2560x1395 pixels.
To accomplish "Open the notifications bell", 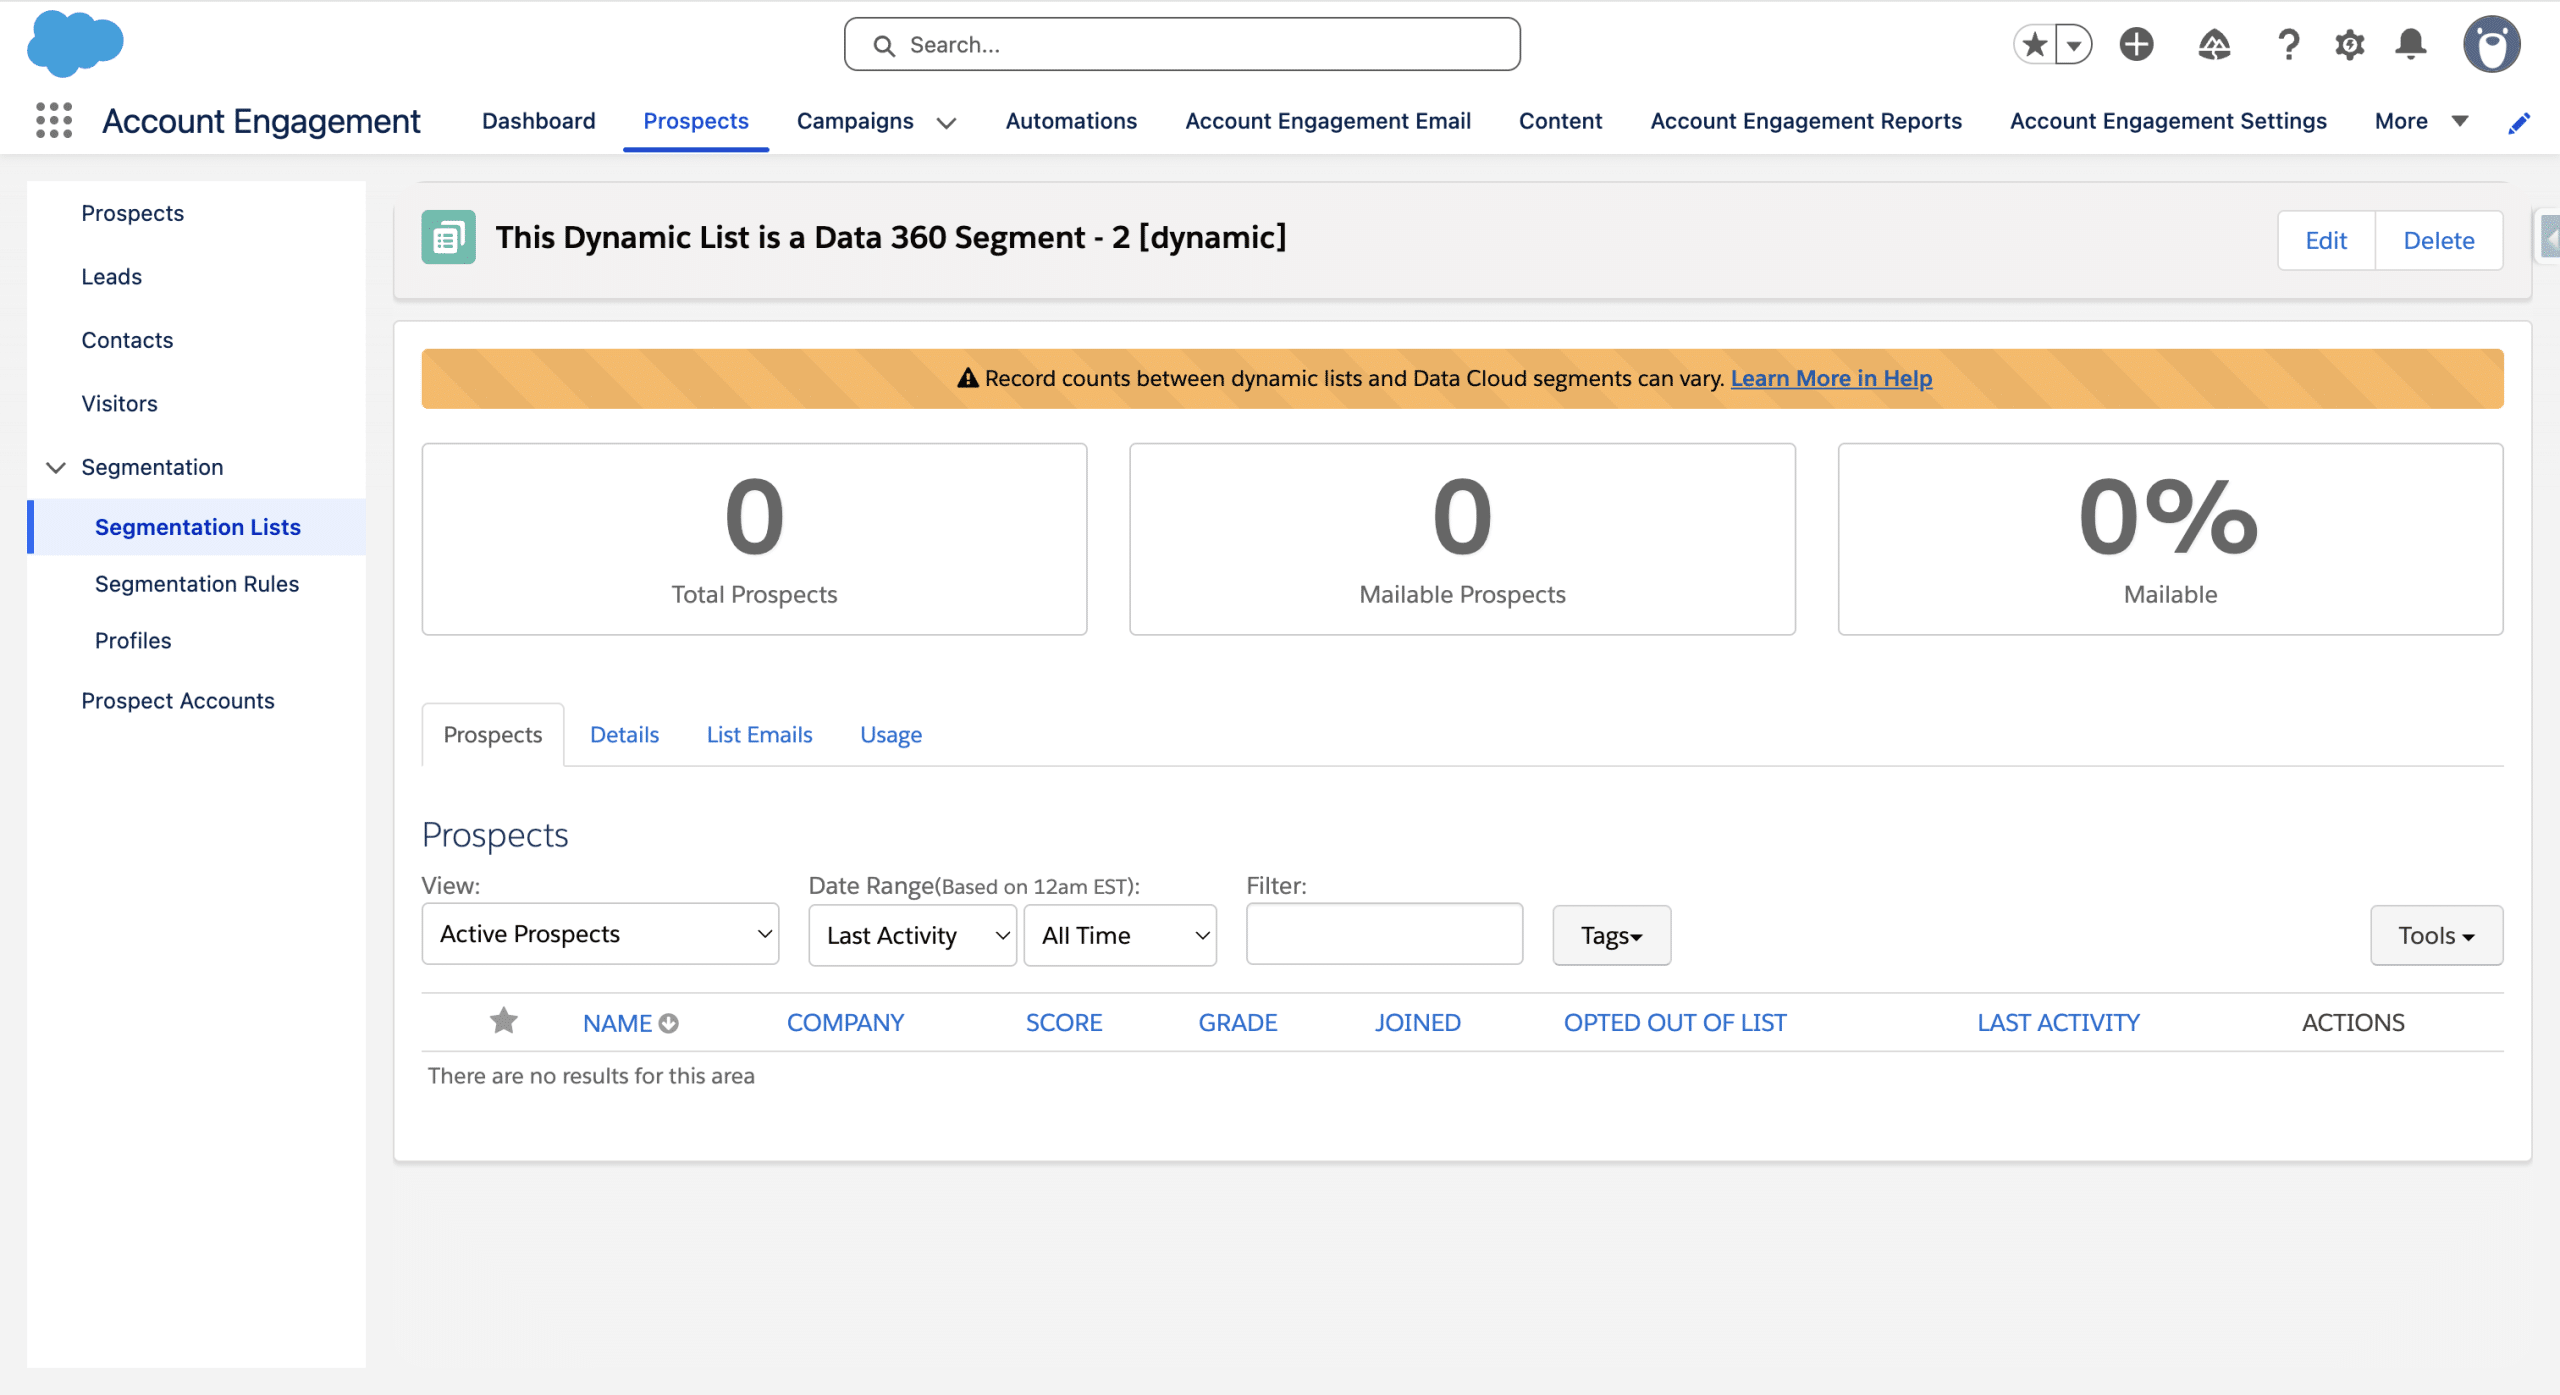I will pos(2411,44).
